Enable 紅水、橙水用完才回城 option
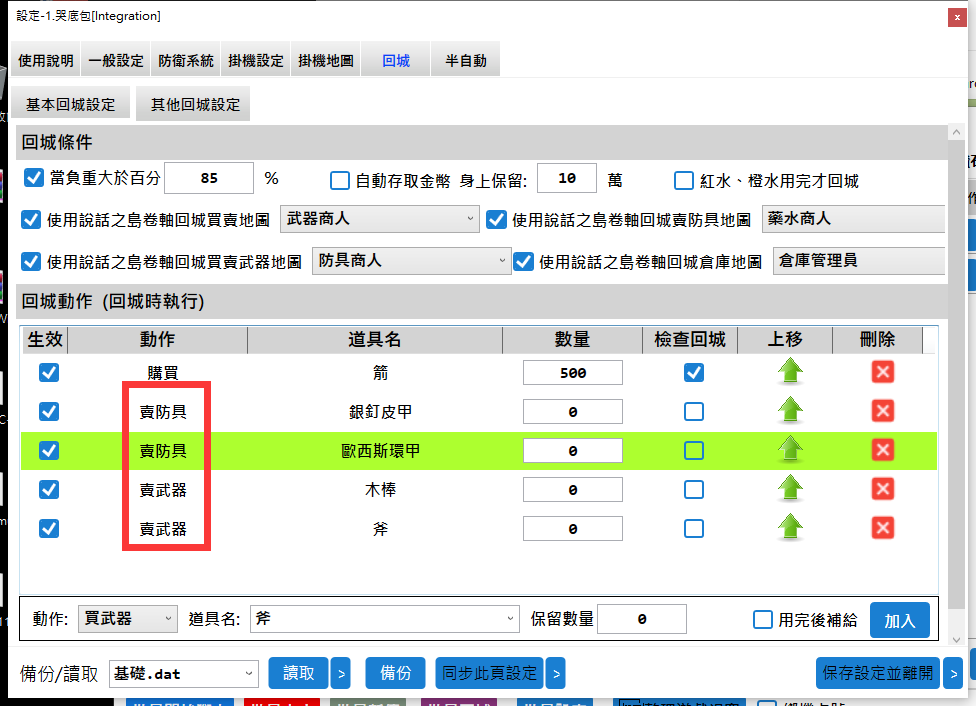This screenshot has width=976, height=706. coord(684,181)
